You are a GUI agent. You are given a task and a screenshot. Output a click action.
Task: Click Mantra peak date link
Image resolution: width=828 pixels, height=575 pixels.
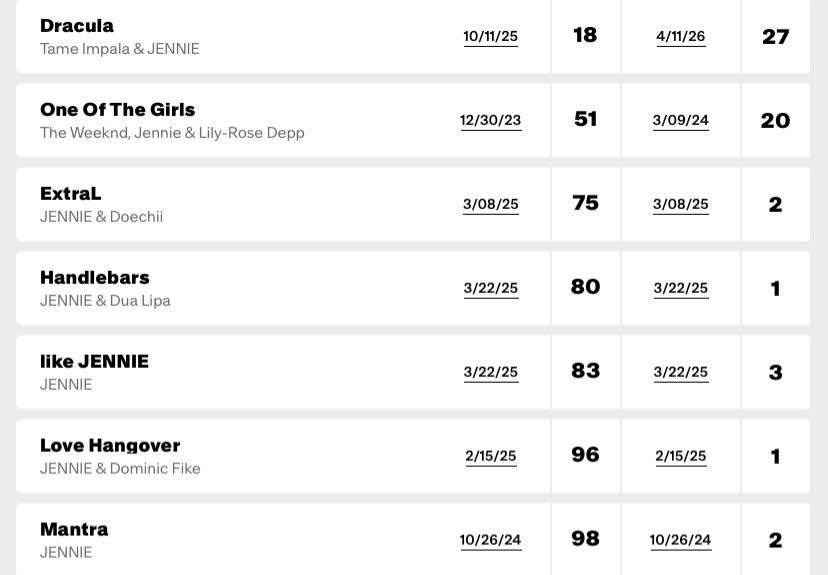tap(680, 540)
